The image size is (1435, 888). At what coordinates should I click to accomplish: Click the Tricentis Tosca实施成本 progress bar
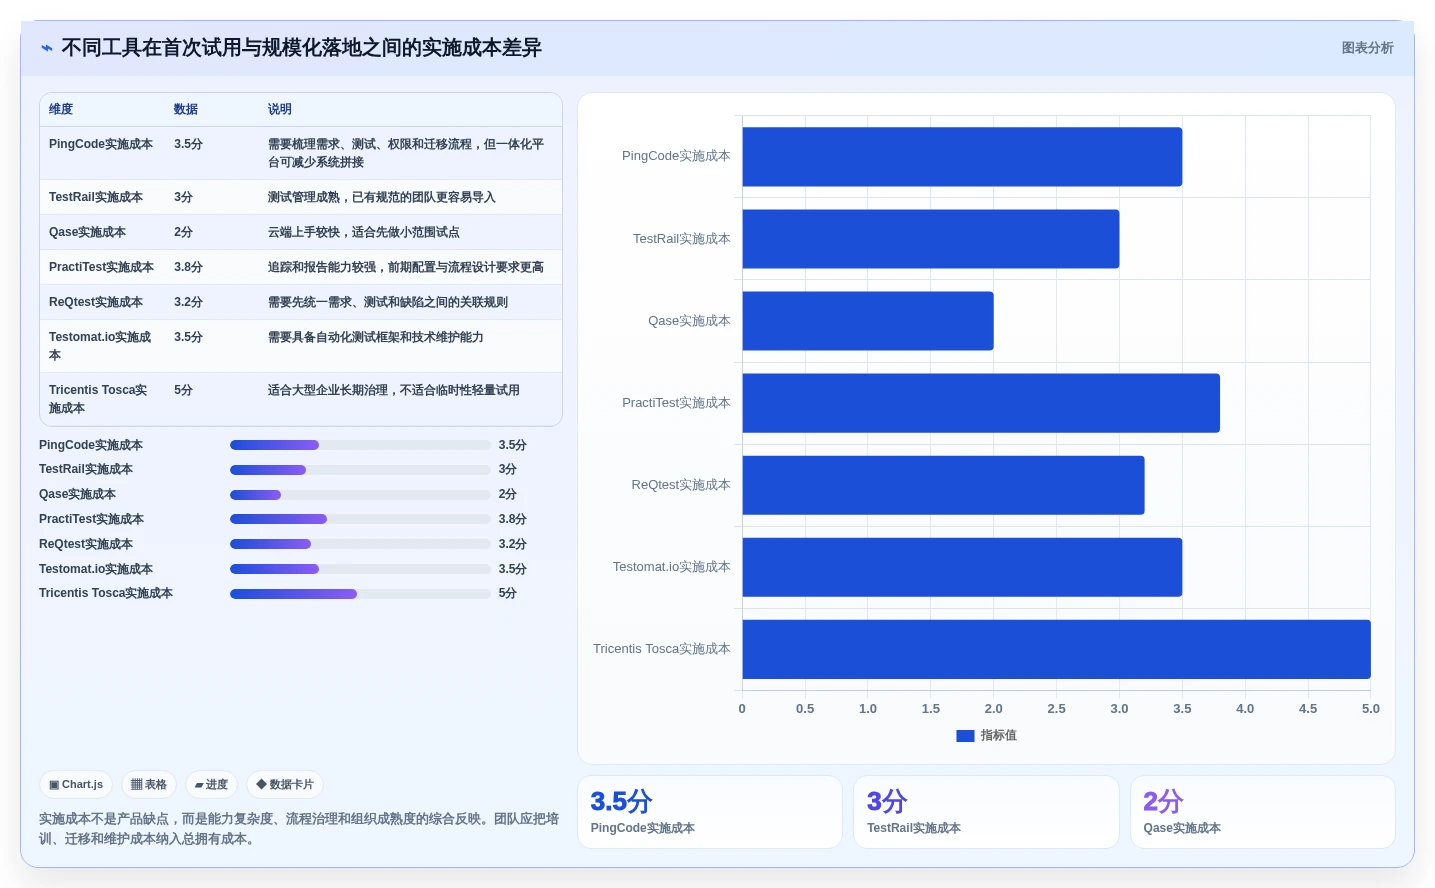360,594
